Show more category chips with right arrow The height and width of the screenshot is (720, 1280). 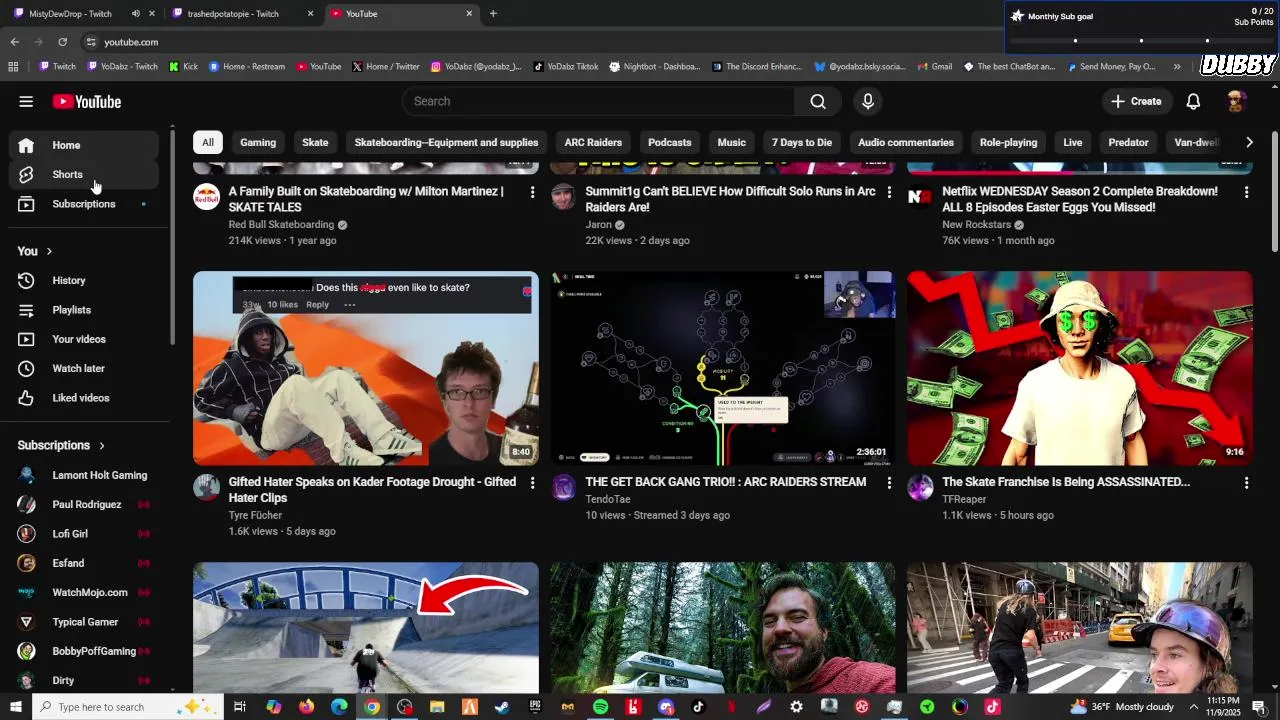[x=1249, y=142]
